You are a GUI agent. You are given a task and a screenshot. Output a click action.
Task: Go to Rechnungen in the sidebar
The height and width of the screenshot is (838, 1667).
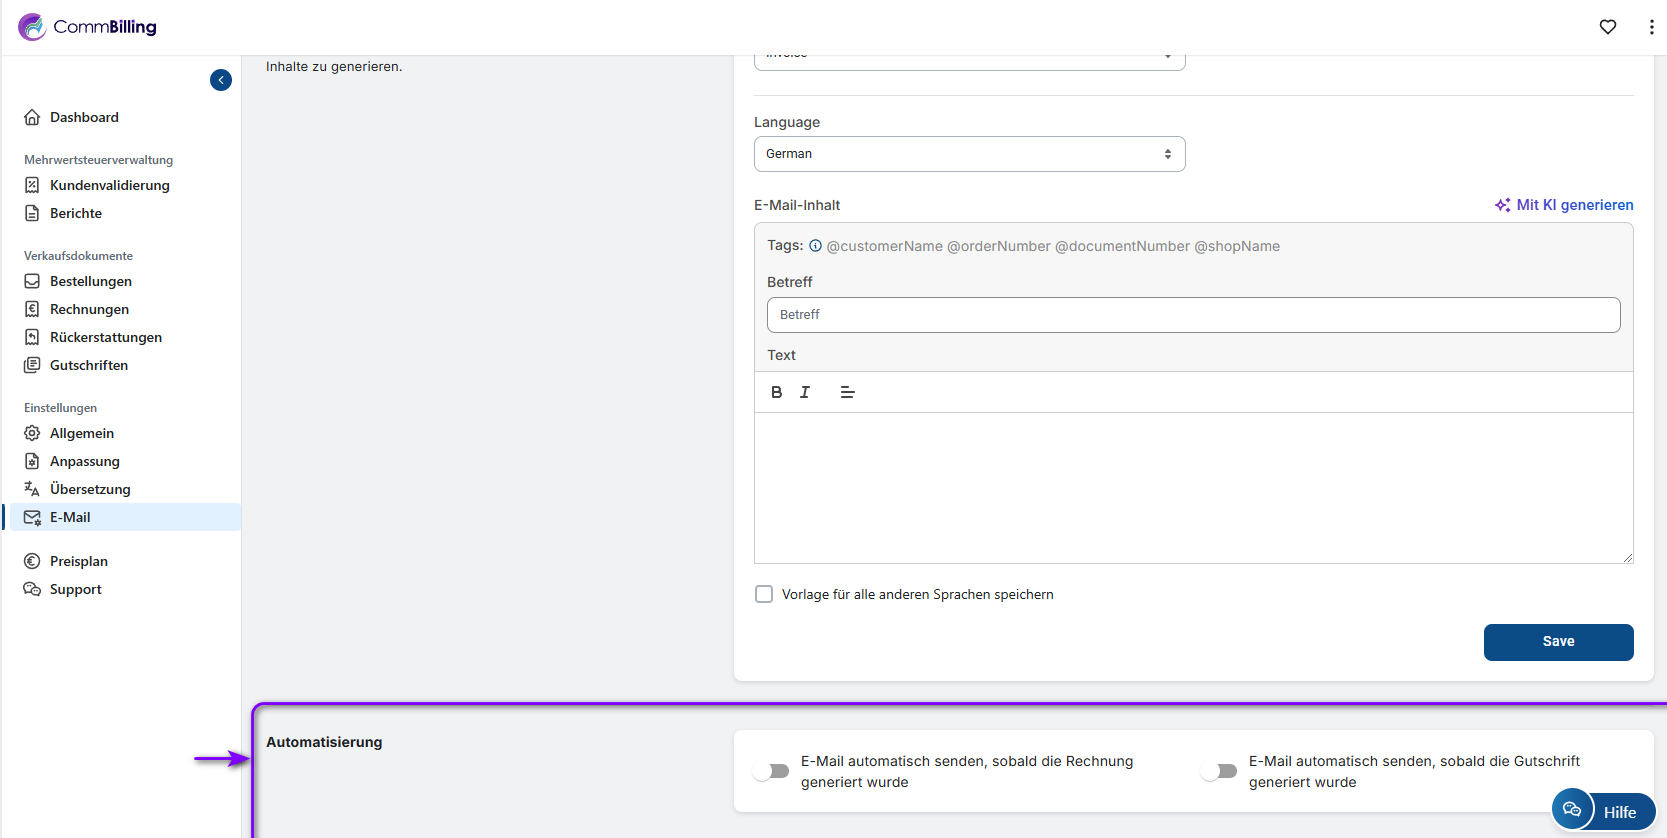(x=89, y=309)
